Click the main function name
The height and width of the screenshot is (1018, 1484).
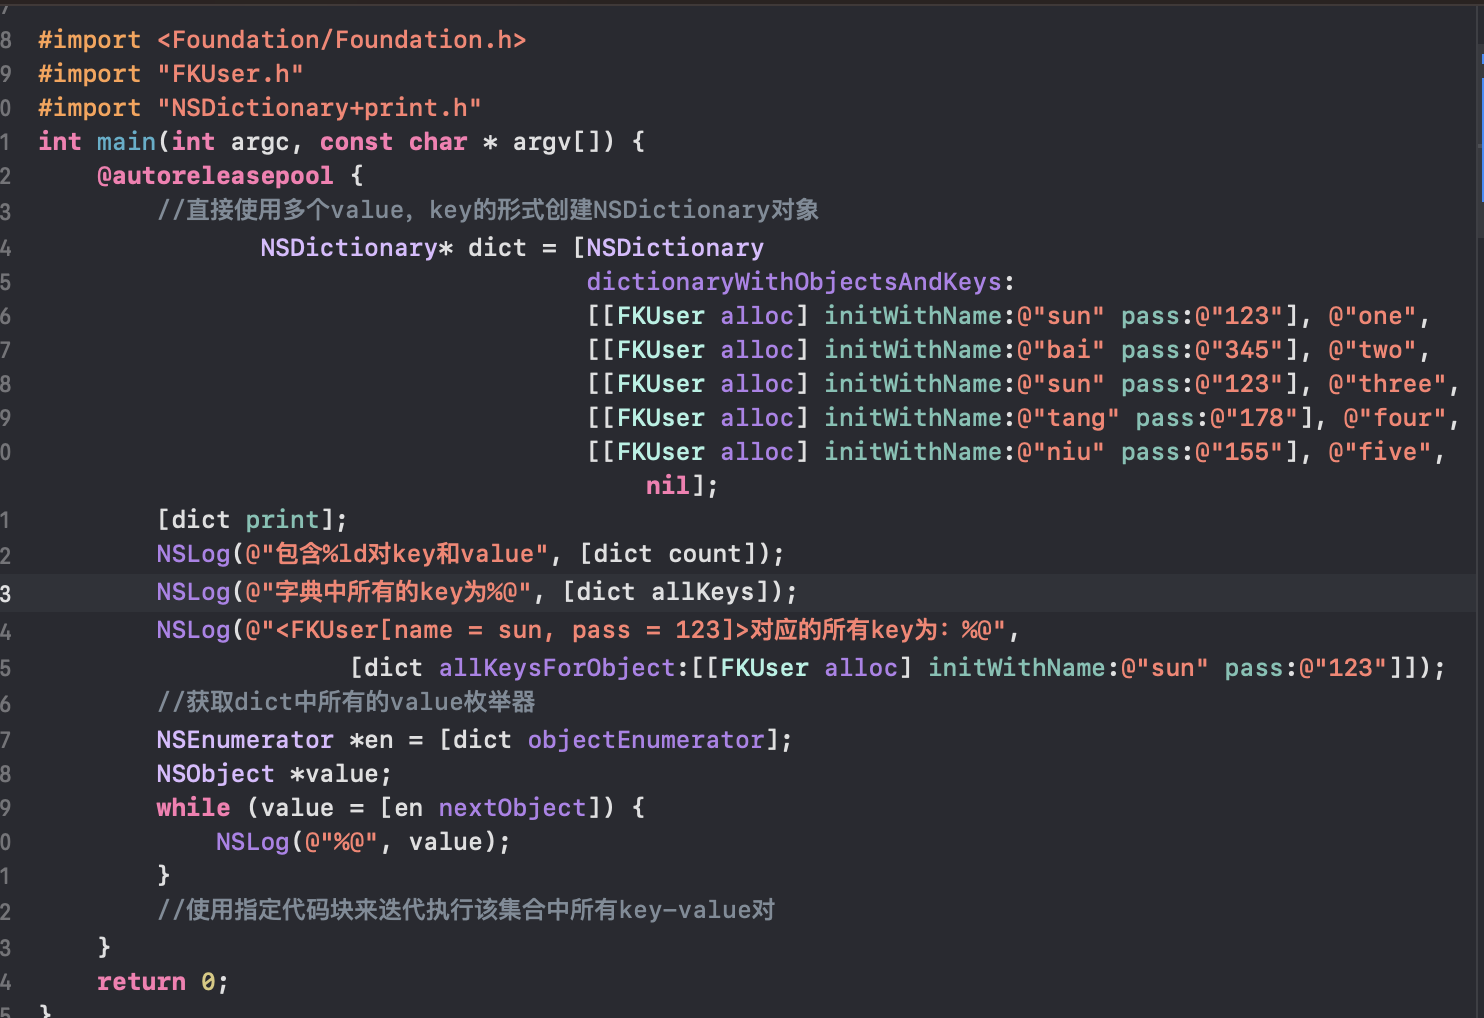[126, 142]
